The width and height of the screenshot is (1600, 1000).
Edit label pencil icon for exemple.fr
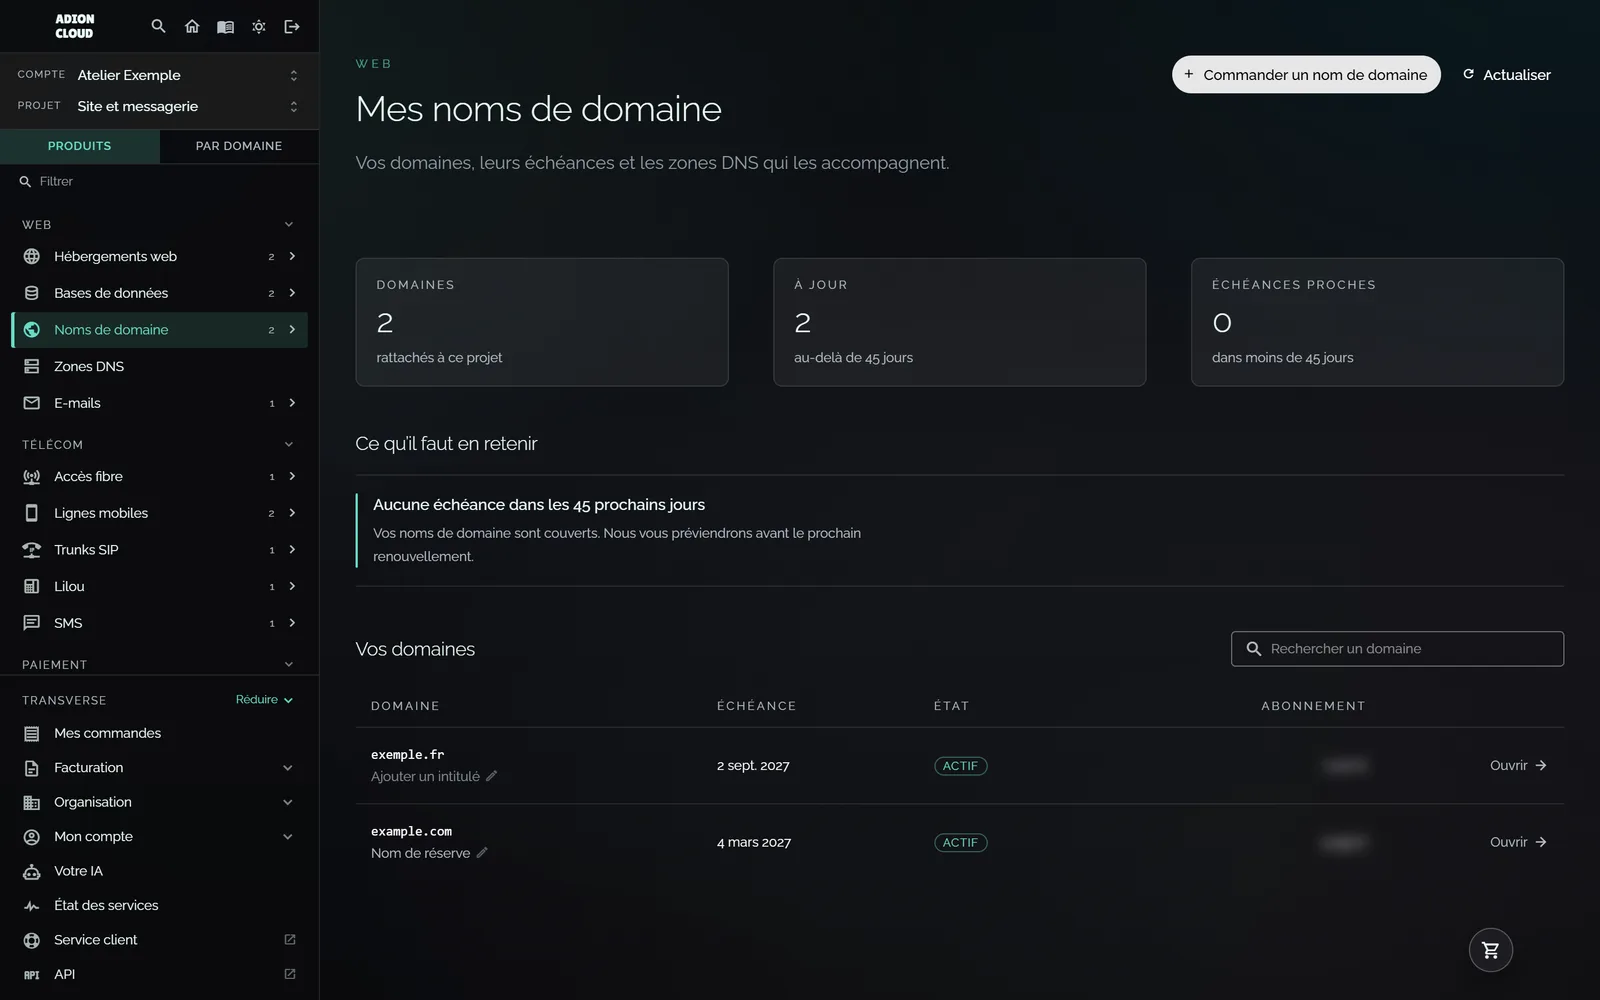click(491, 777)
